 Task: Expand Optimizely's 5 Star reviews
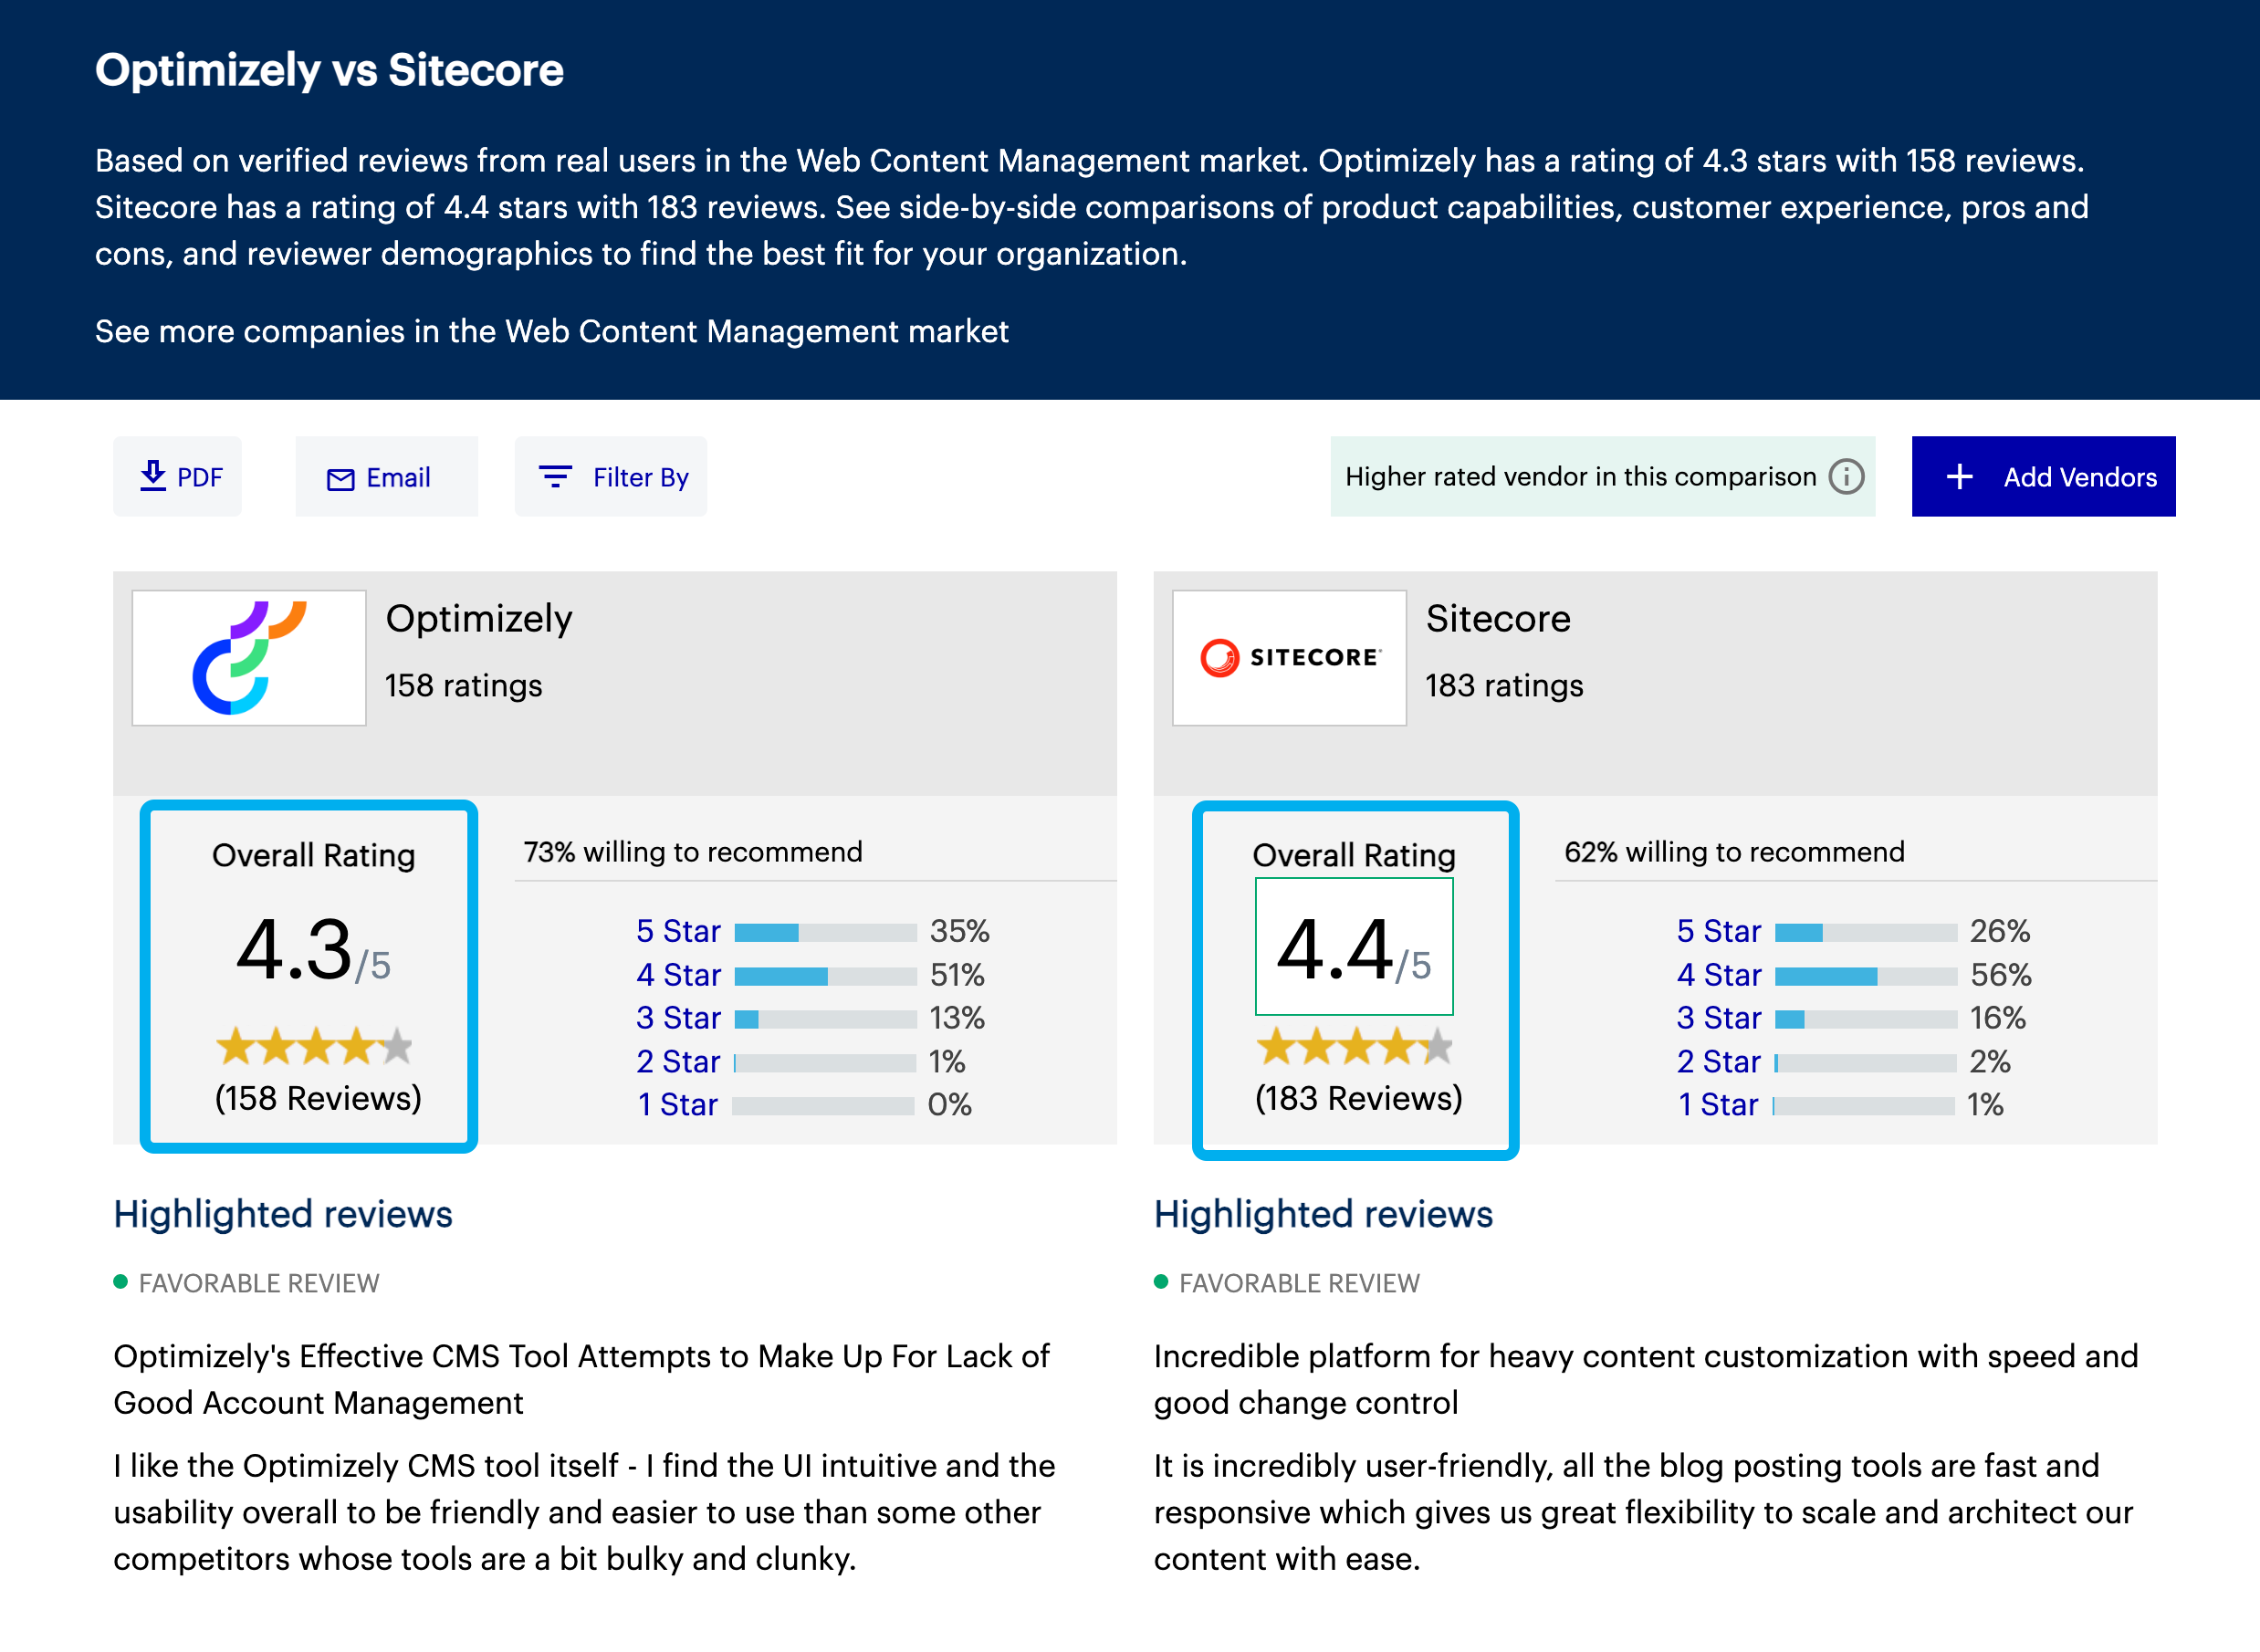pos(677,931)
